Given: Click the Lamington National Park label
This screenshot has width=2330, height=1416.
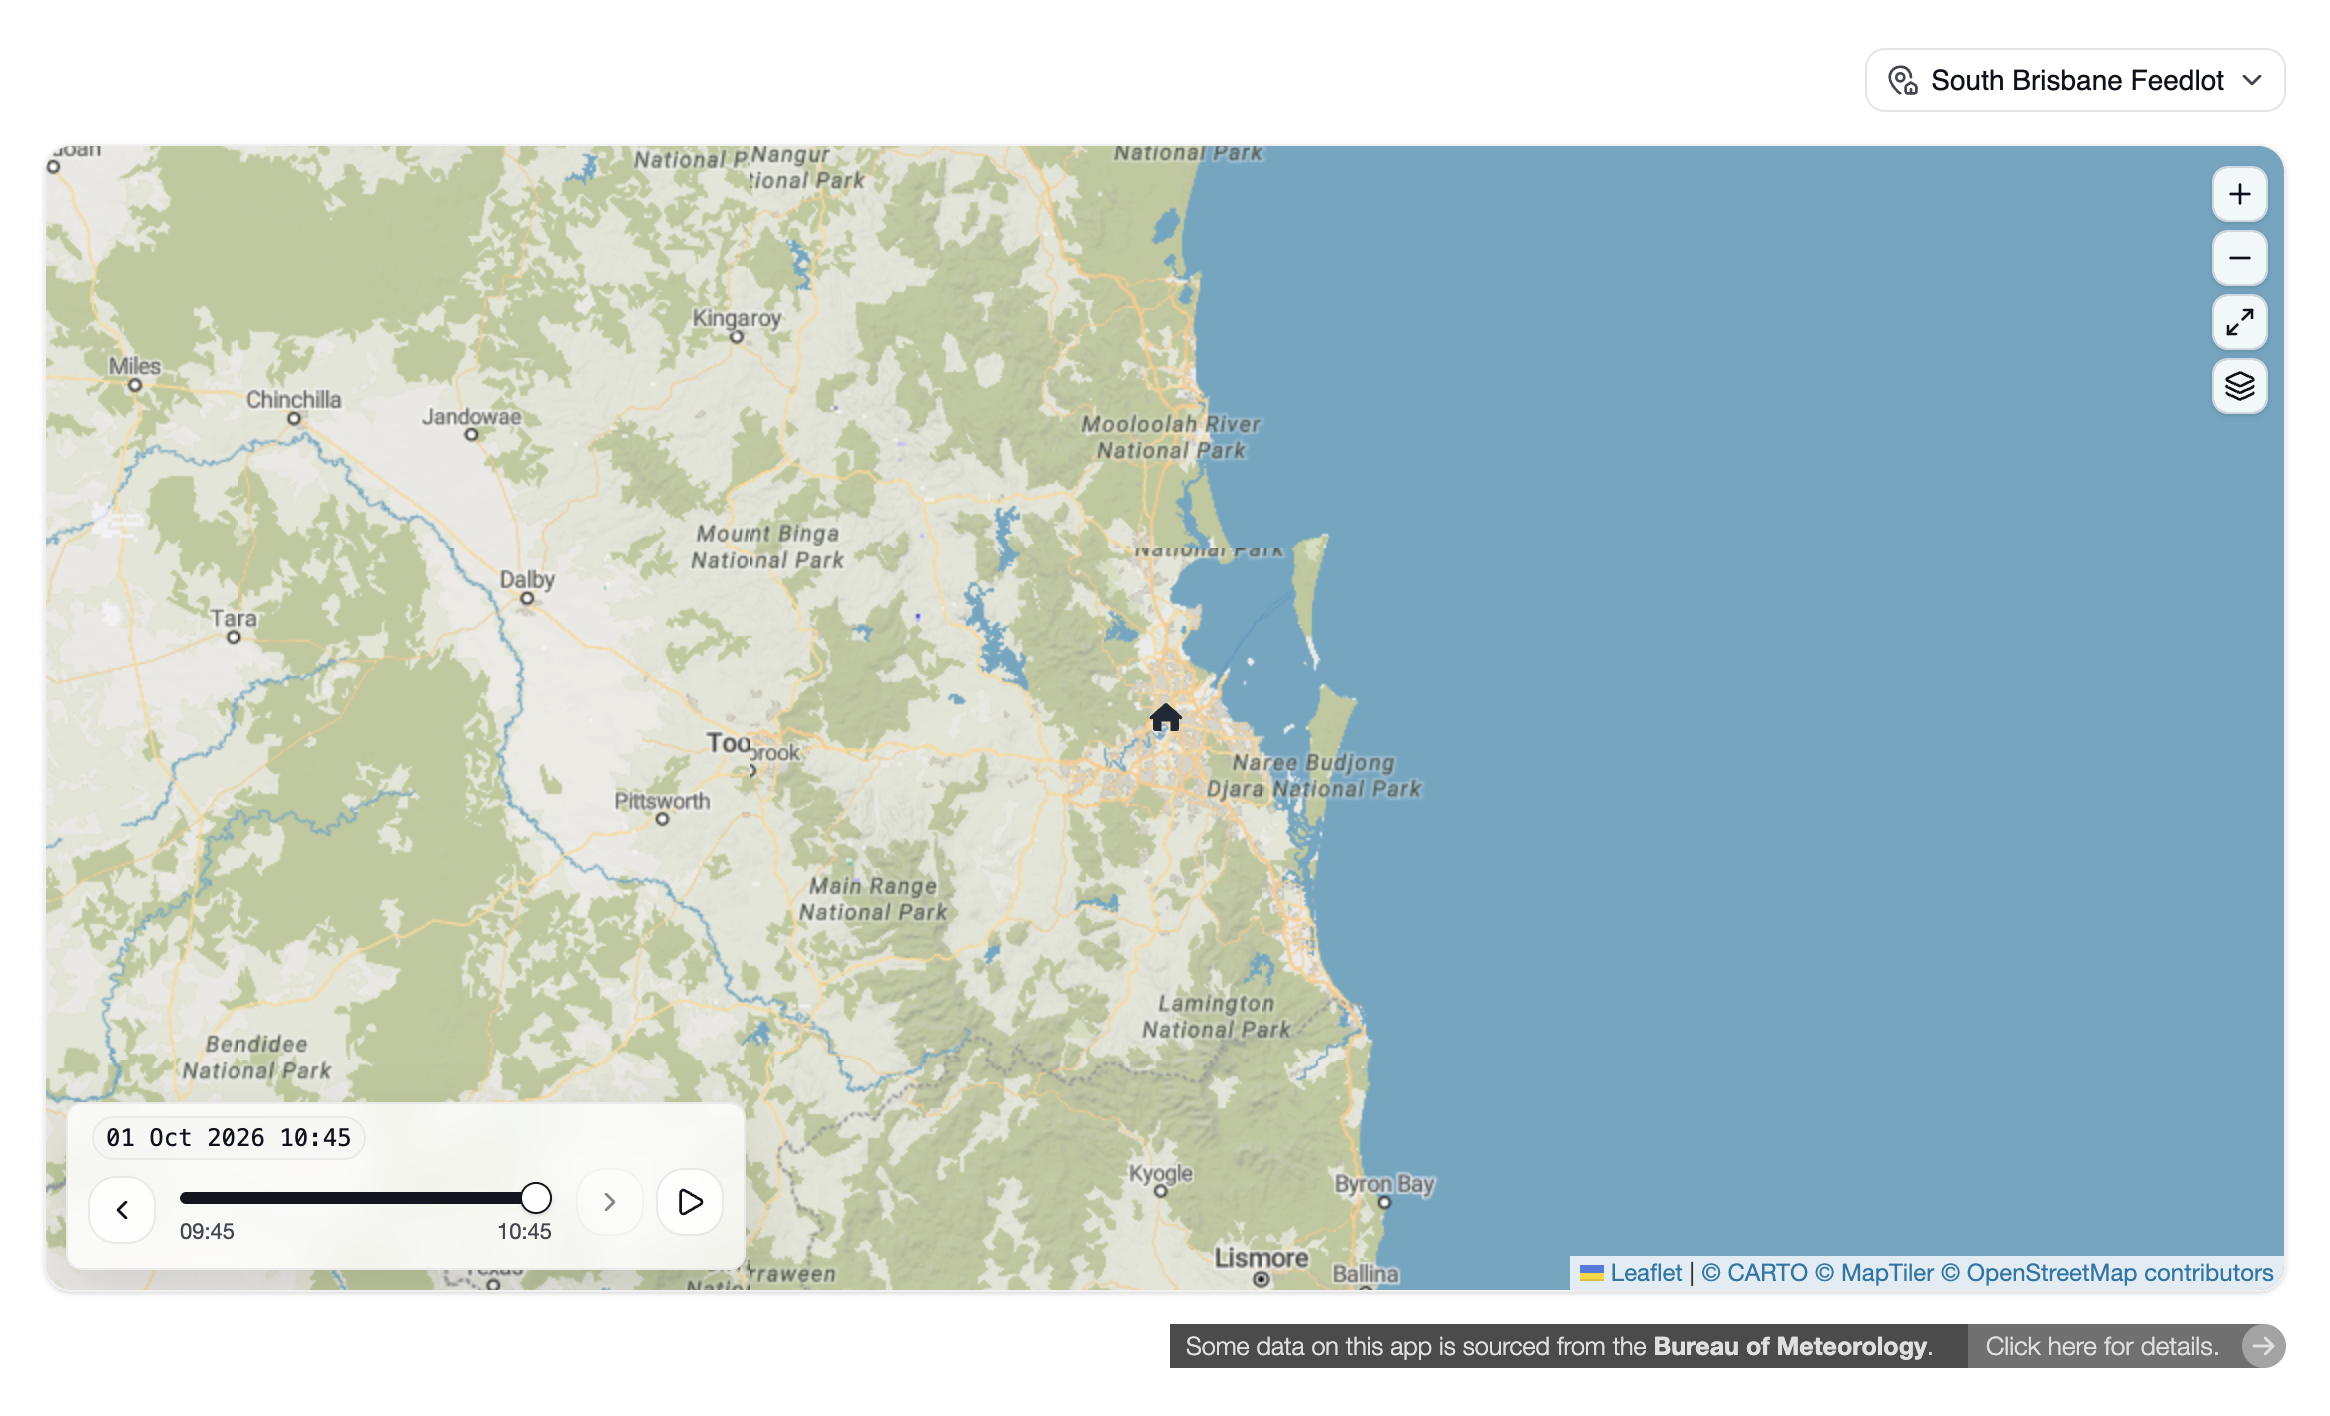Looking at the screenshot, I should [x=1216, y=1017].
